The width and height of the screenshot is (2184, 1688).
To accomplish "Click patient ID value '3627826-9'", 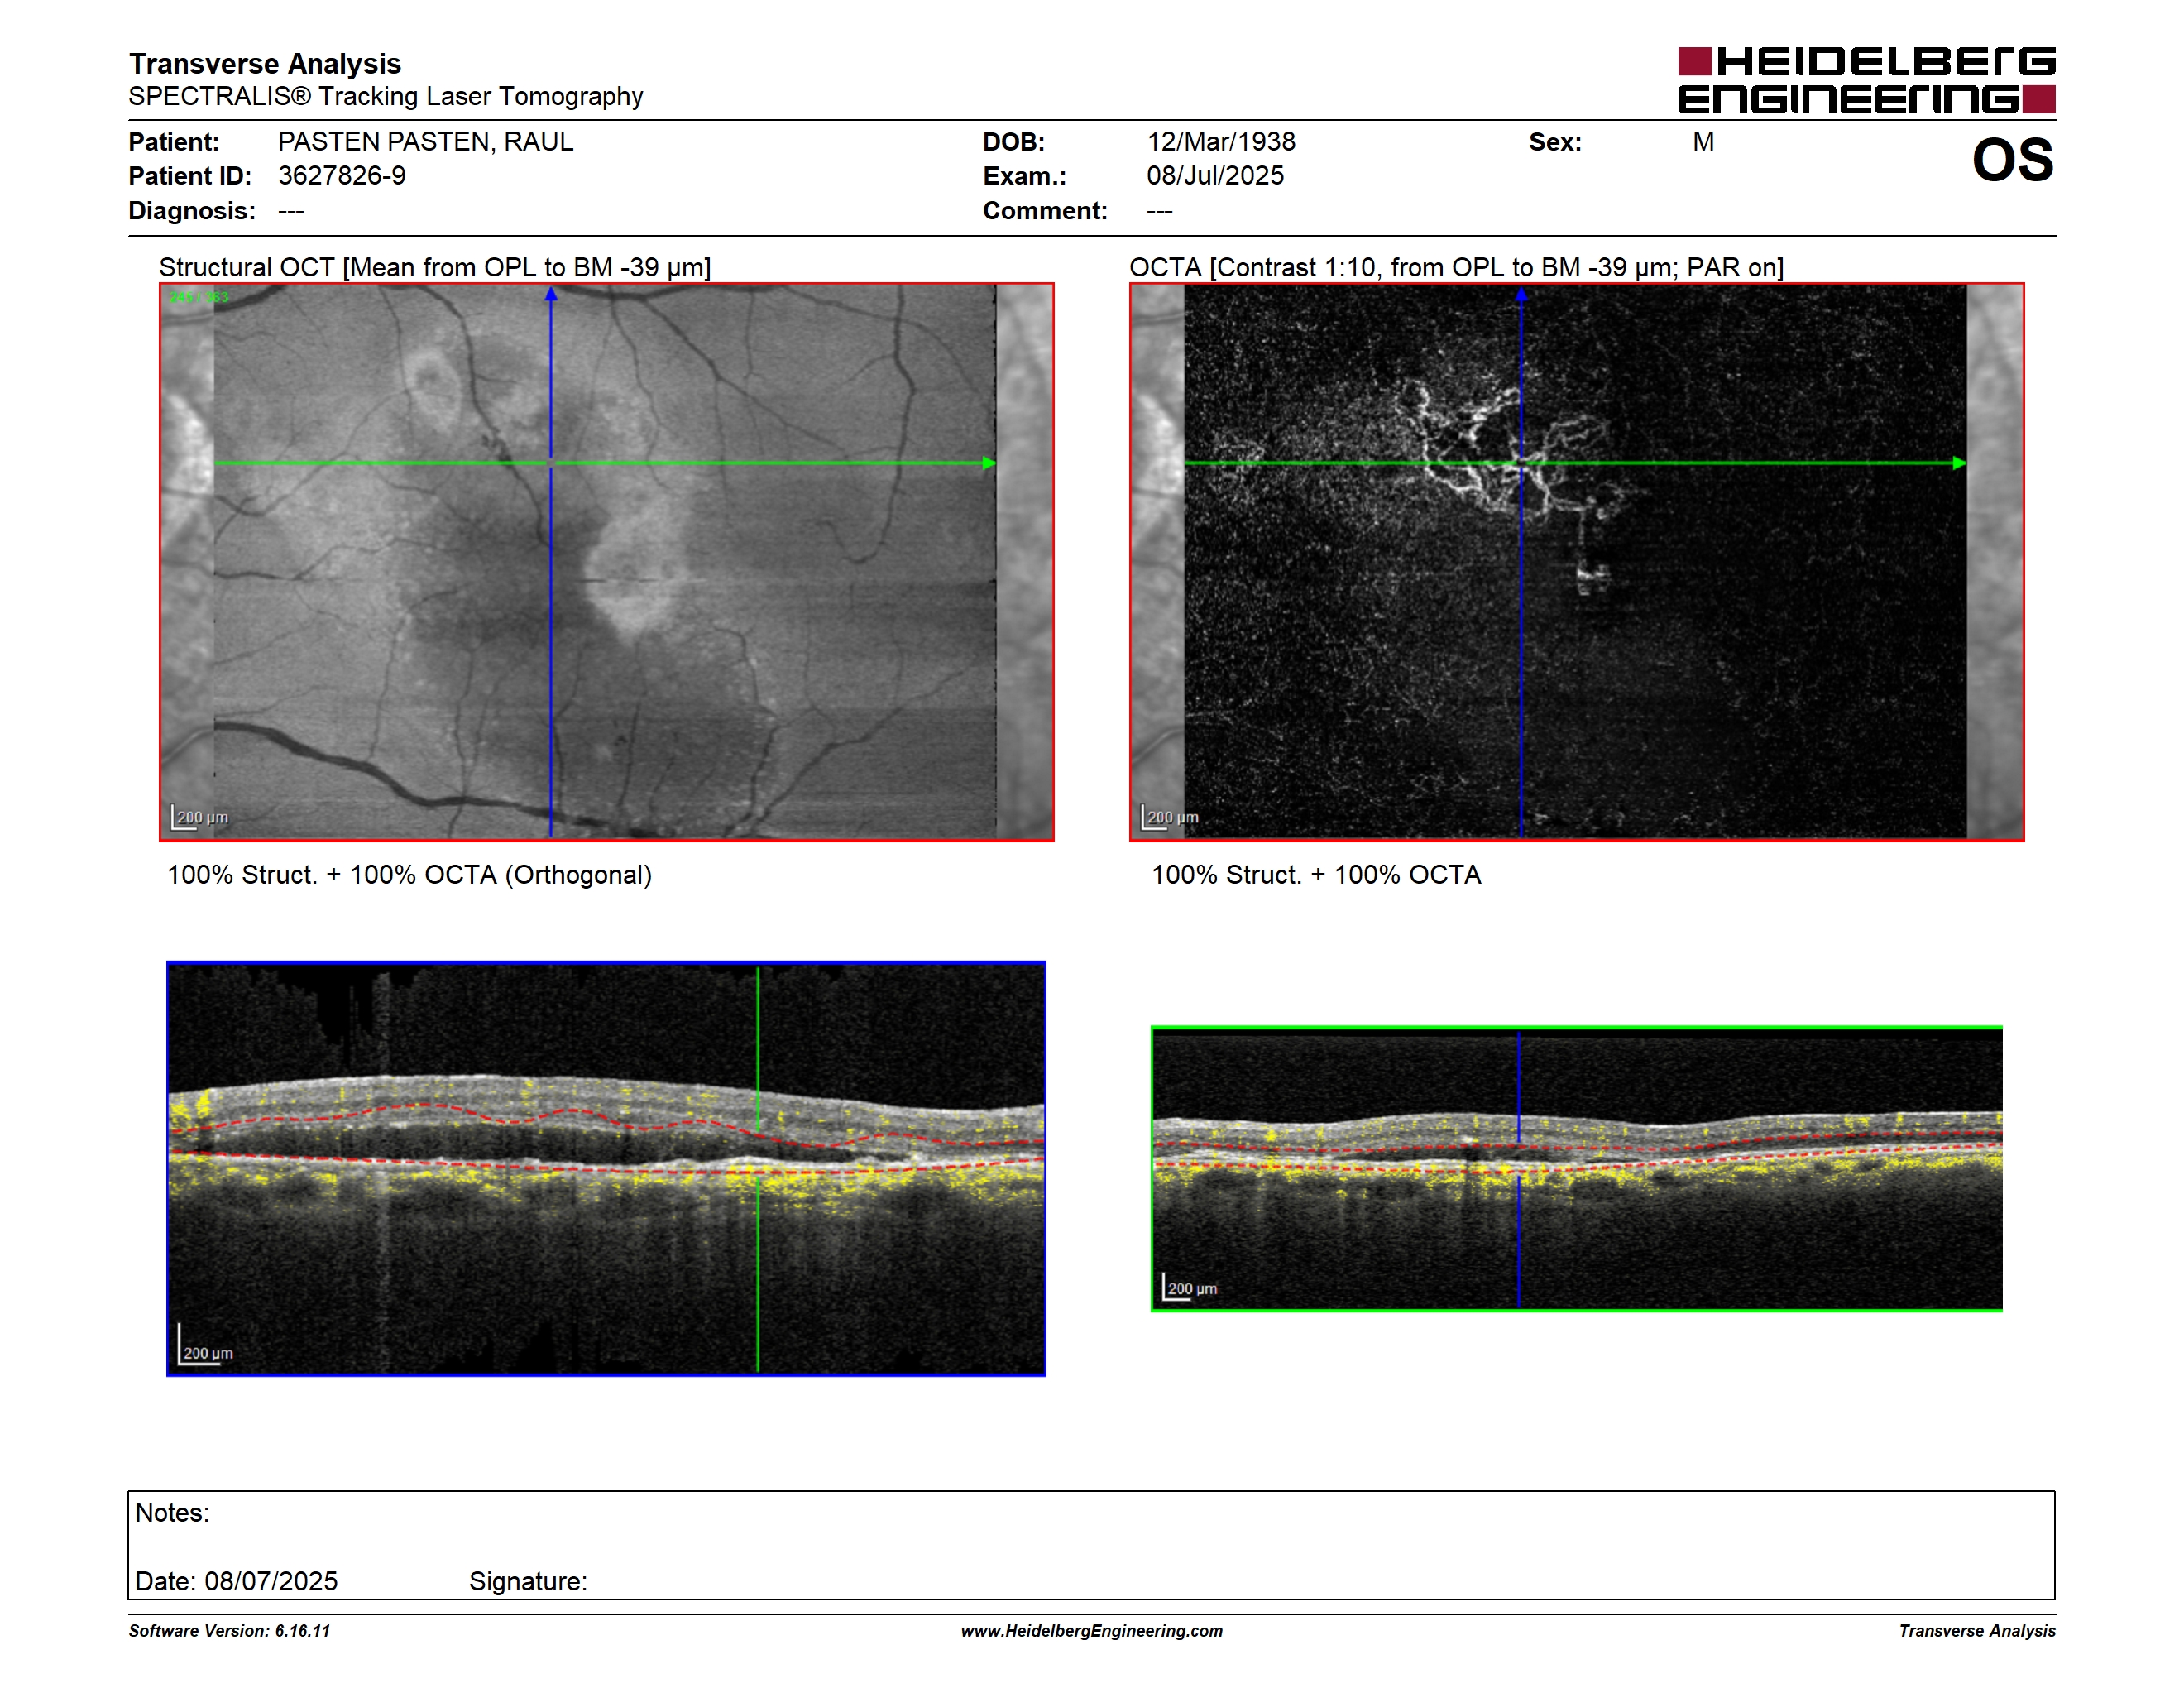I will (342, 176).
